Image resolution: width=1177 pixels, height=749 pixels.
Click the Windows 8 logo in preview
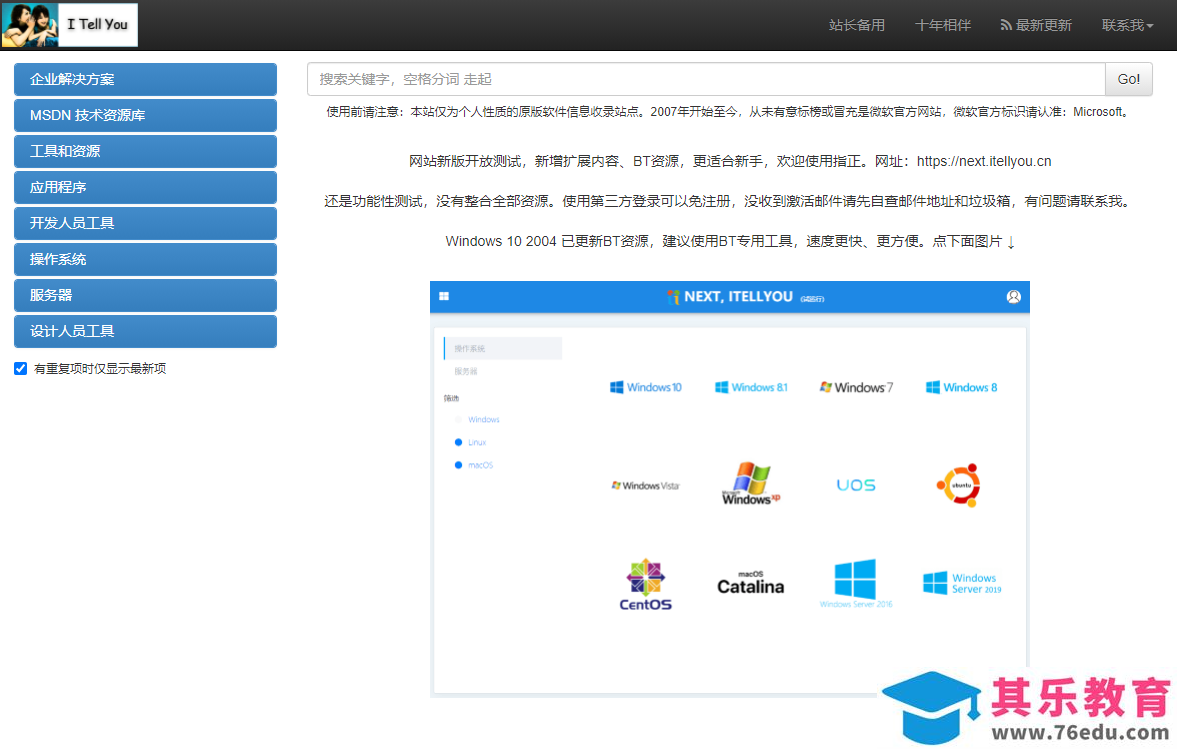click(962, 387)
